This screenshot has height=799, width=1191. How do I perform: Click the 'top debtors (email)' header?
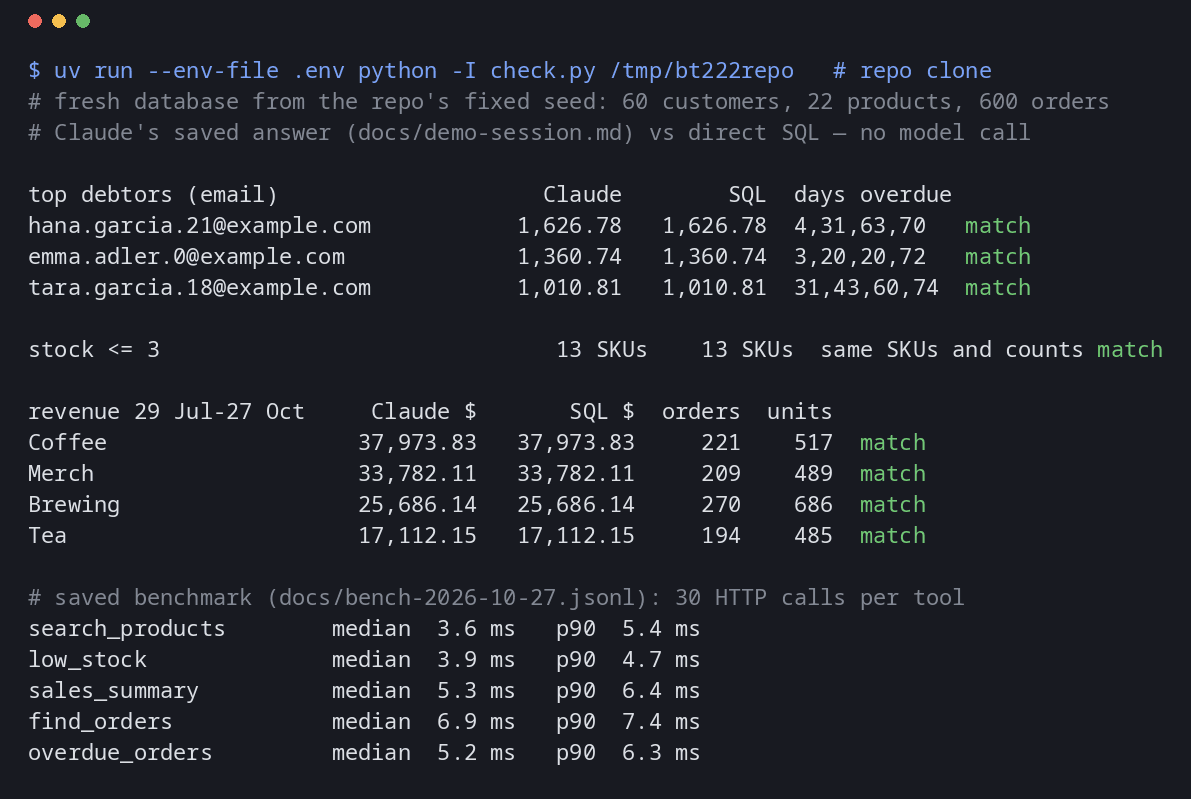point(153,195)
